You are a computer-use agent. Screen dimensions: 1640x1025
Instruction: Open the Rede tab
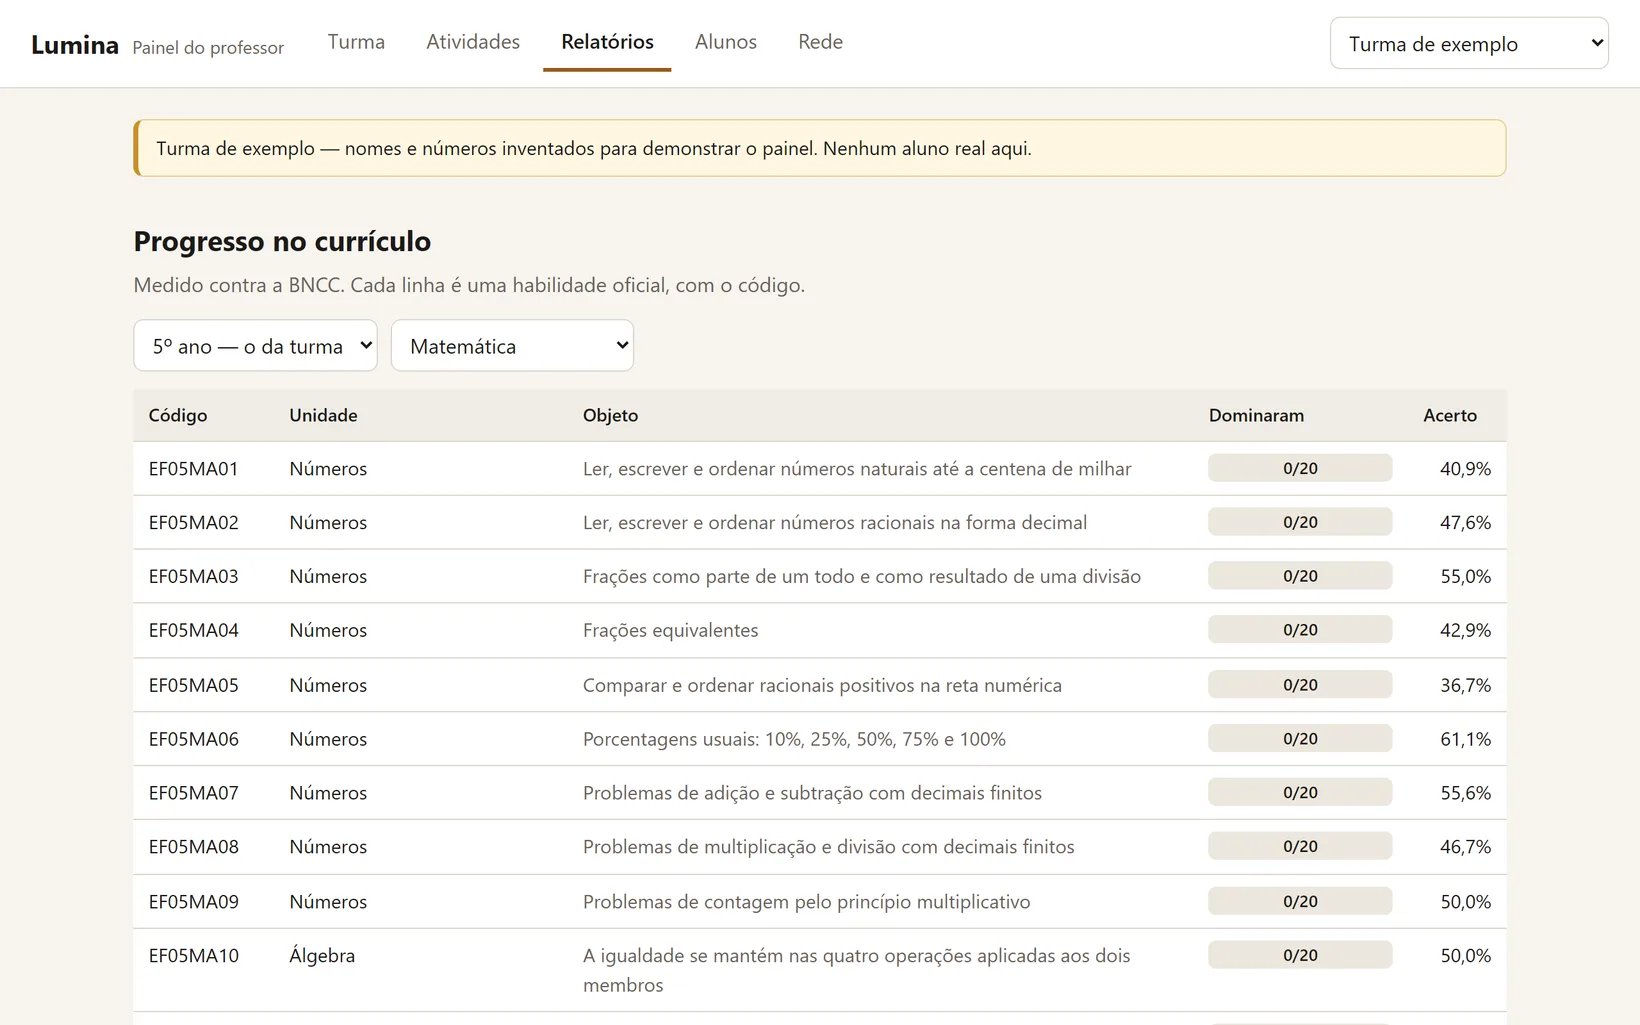(820, 42)
